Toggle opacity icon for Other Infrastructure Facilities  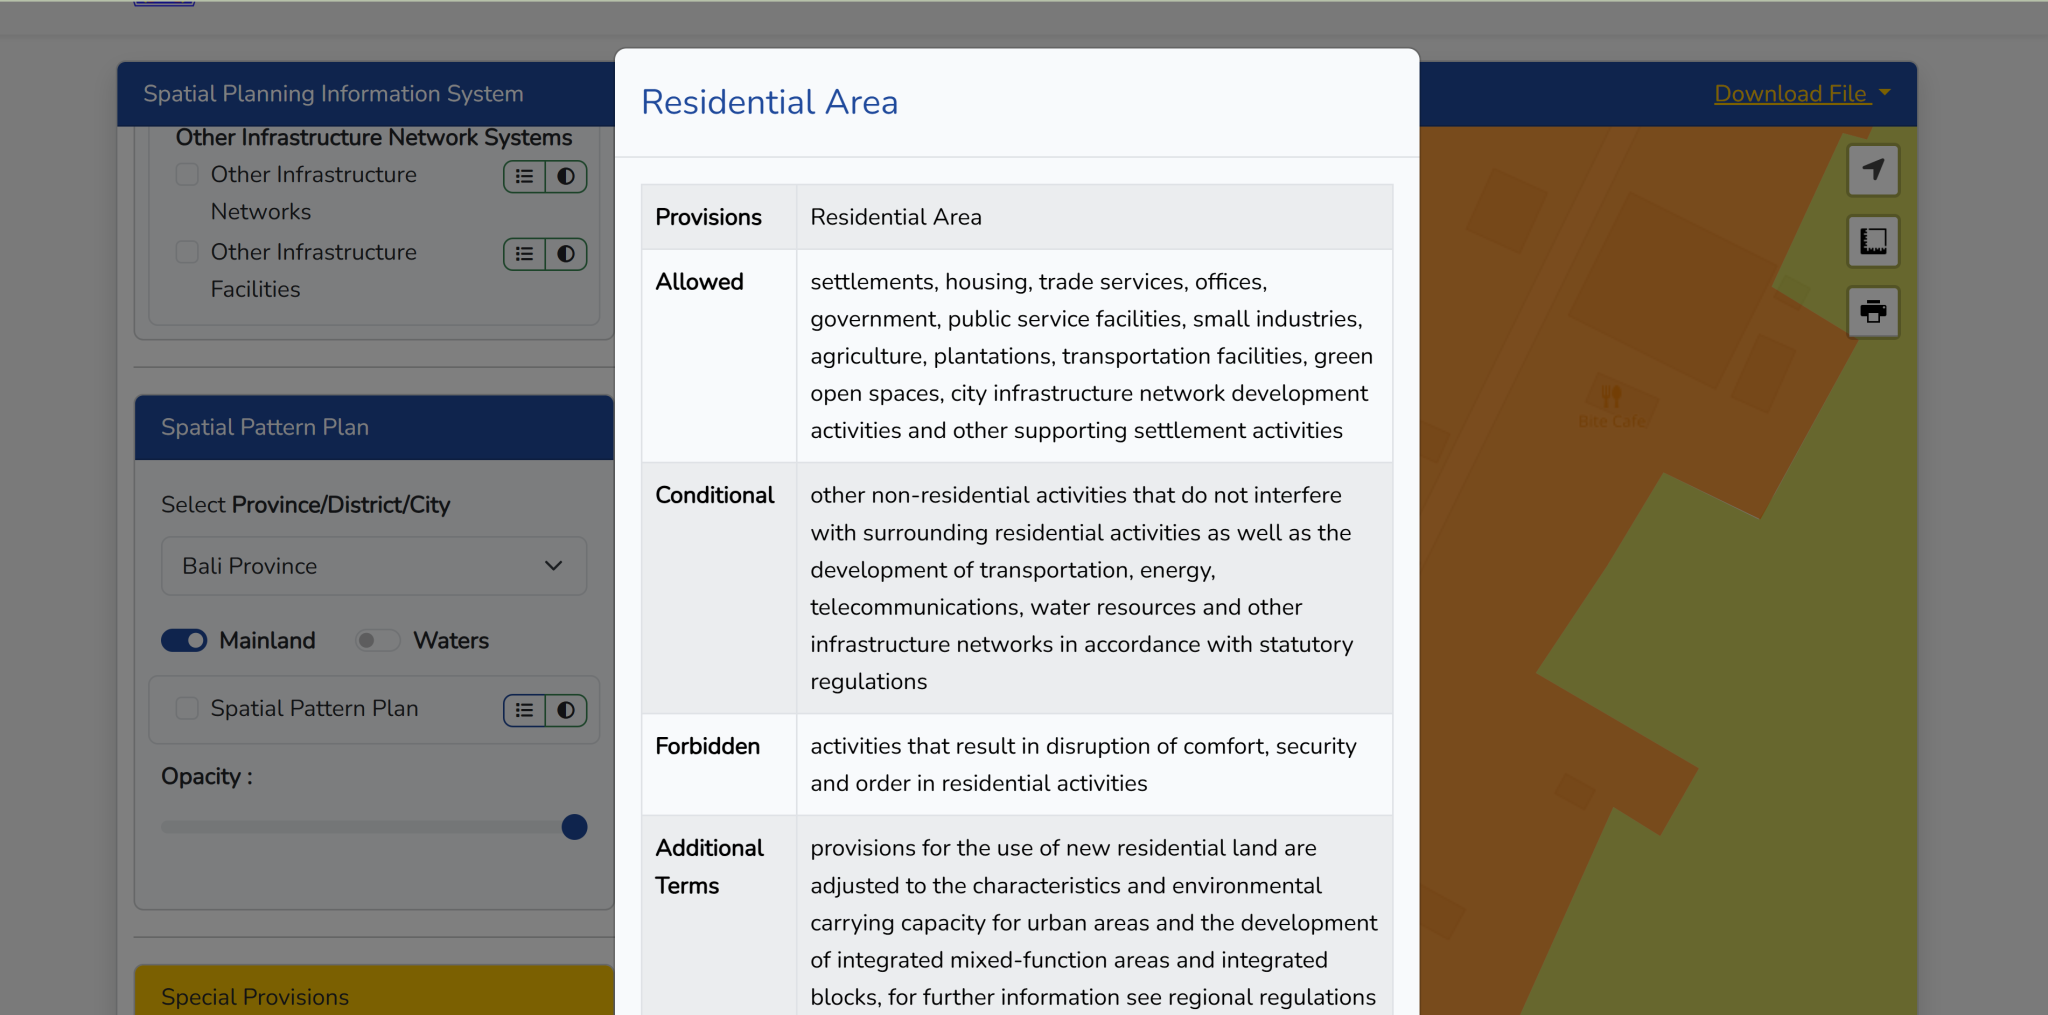click(566, 254)
